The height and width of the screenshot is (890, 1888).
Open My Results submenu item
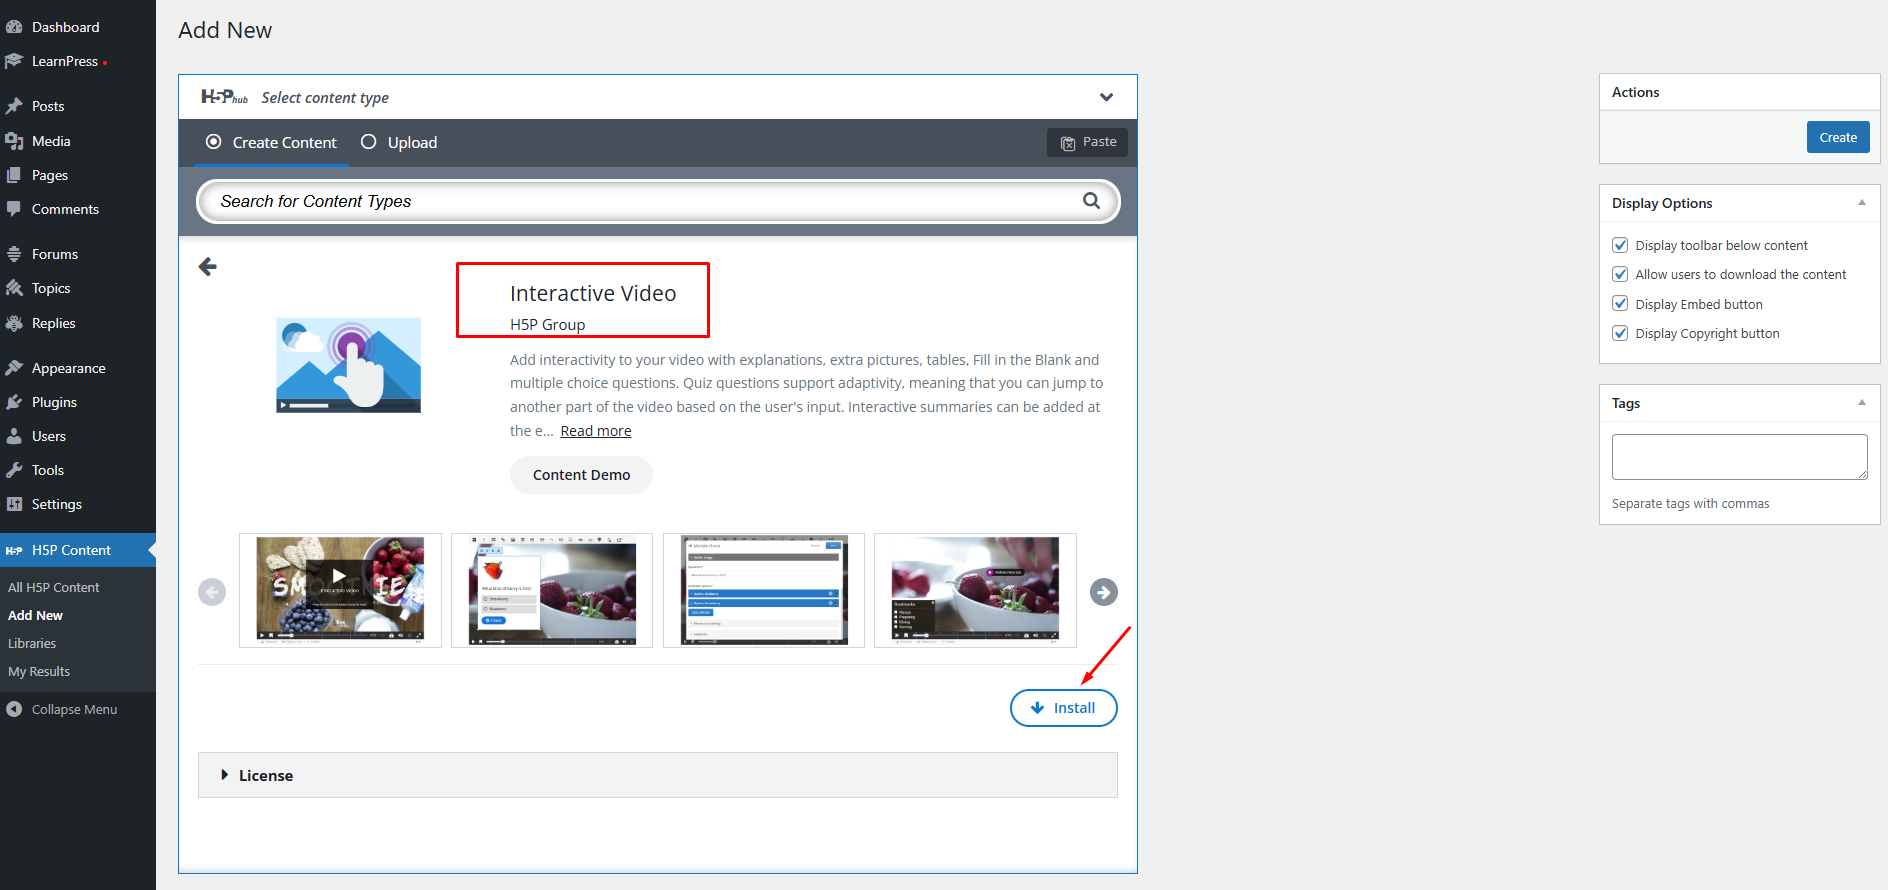point(39,671)
